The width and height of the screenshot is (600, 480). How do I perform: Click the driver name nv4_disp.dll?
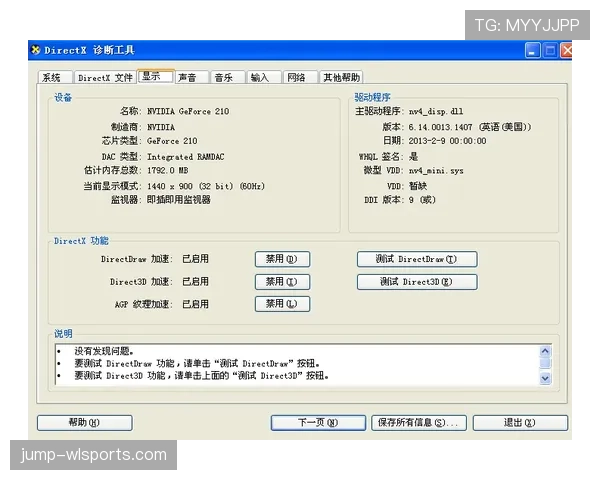[436, 111]
